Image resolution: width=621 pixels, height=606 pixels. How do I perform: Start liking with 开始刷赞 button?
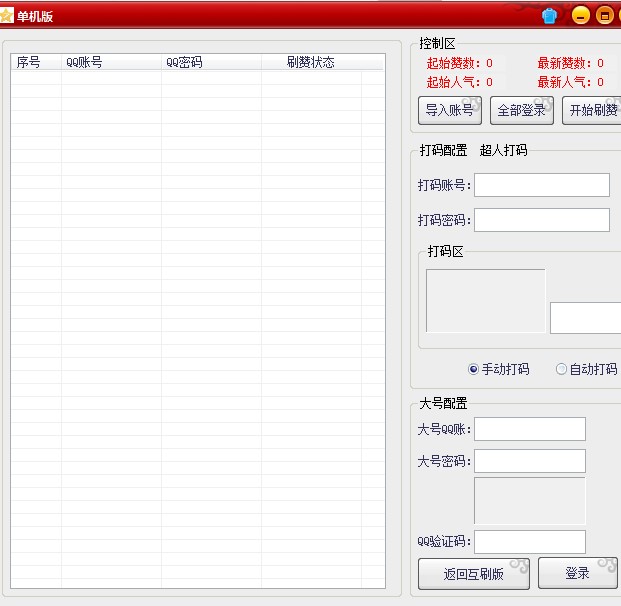pos(592,111)
